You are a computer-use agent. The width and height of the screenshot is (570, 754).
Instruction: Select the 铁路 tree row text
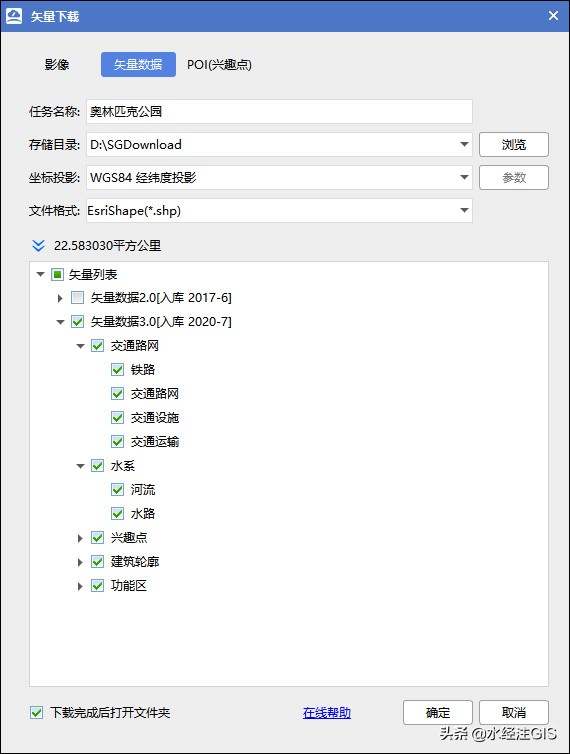coord(143,370)
